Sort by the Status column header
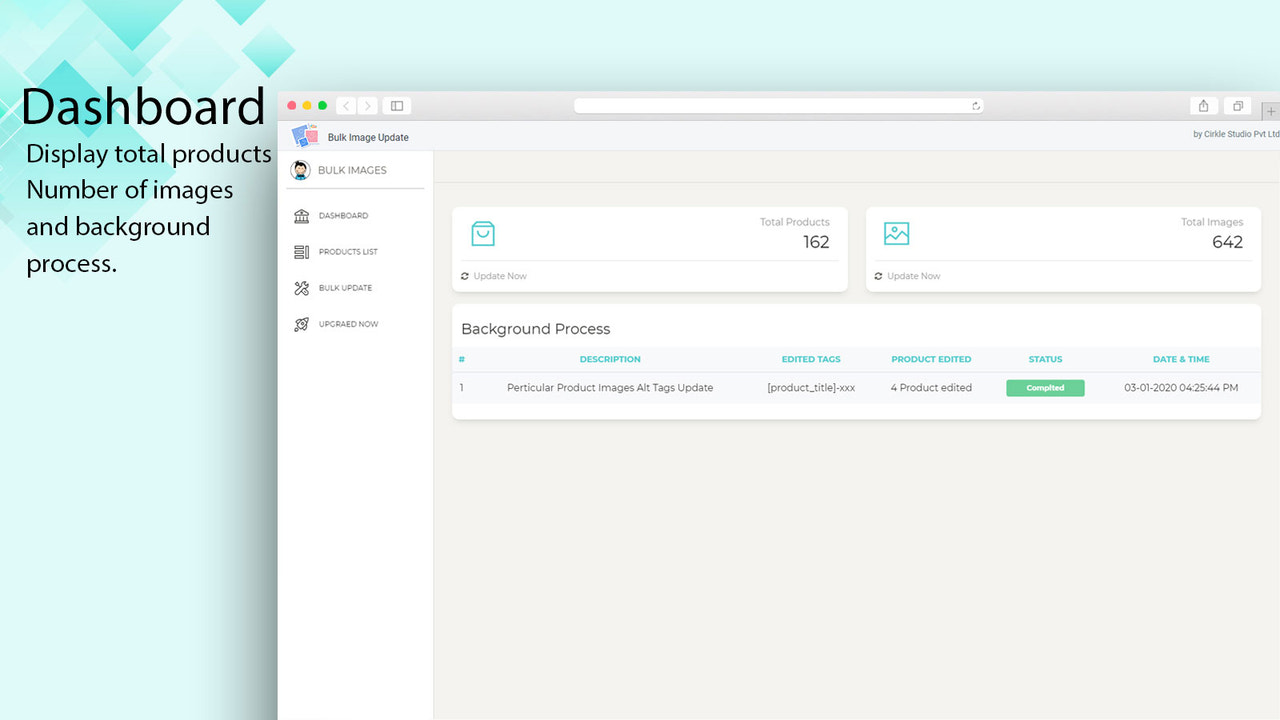 [1045, 359]
